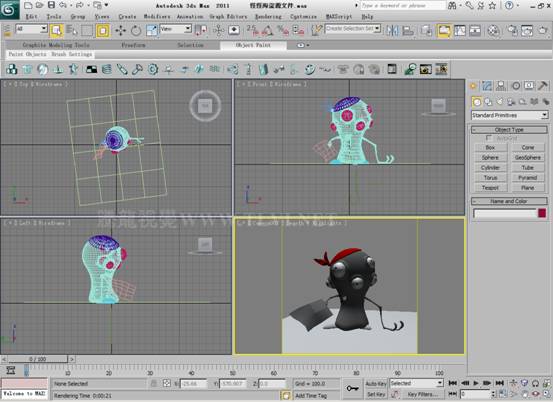The height and width of the screenshot is (402, 553).
Task: Click the Render Production teapot icon
Action: pos(543,31)
